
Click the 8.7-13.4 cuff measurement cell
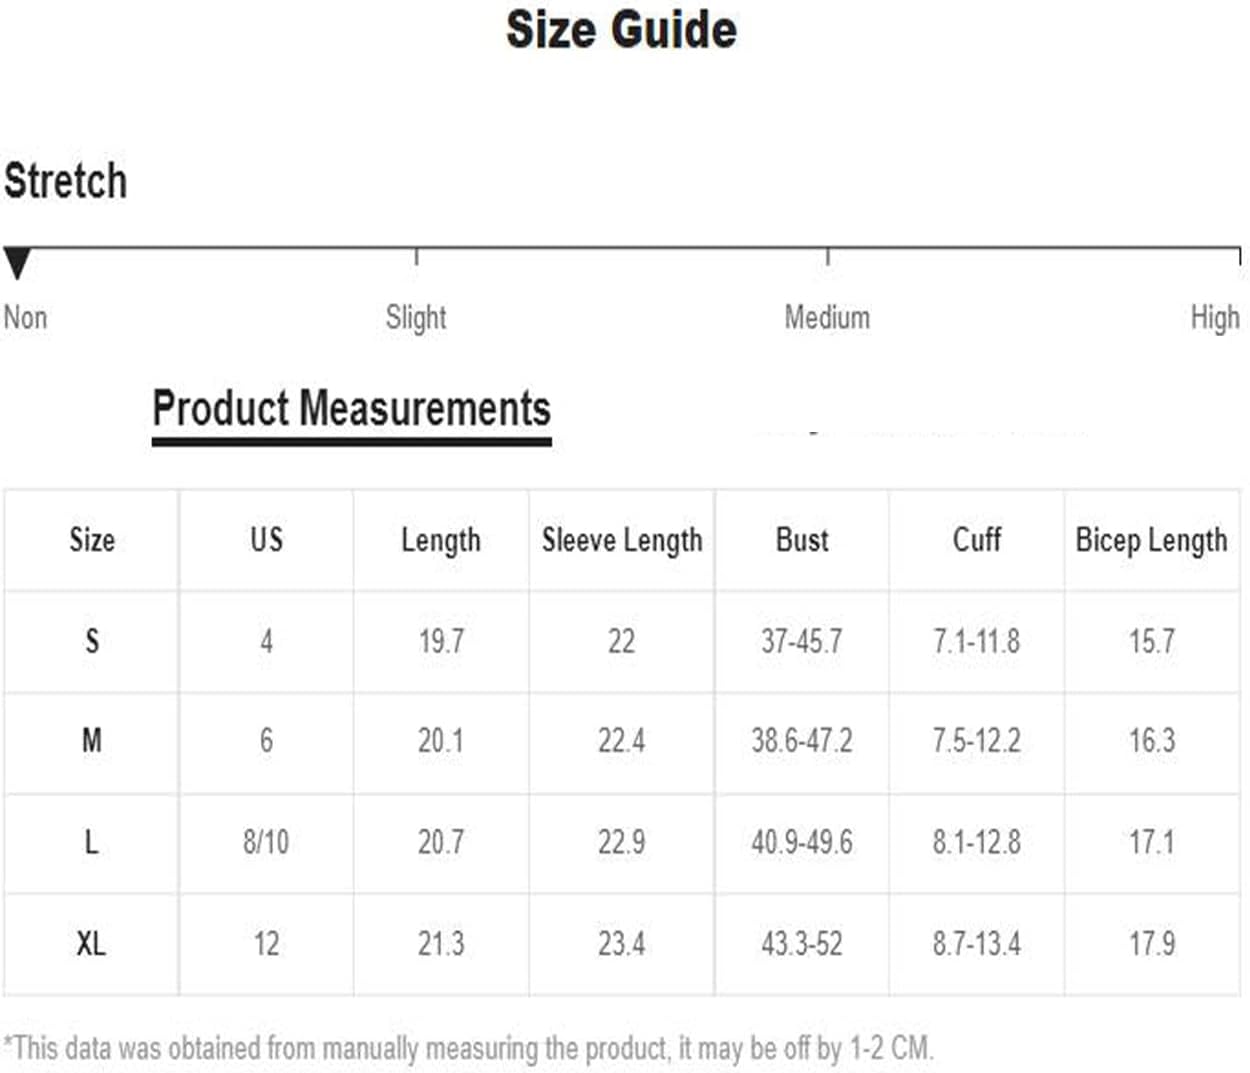[x=976, y=943]
